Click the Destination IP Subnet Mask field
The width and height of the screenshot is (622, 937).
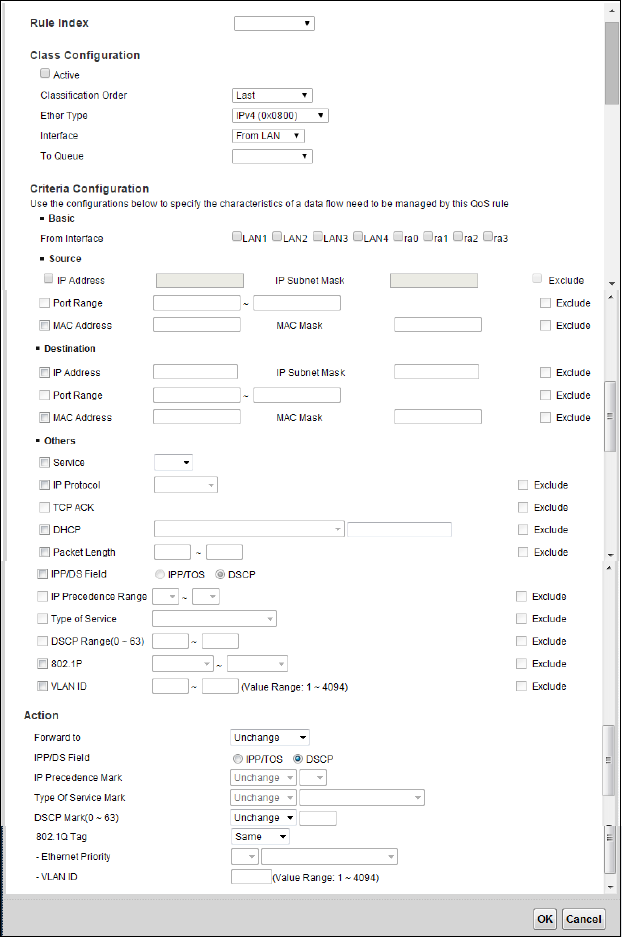coord(436,372)
